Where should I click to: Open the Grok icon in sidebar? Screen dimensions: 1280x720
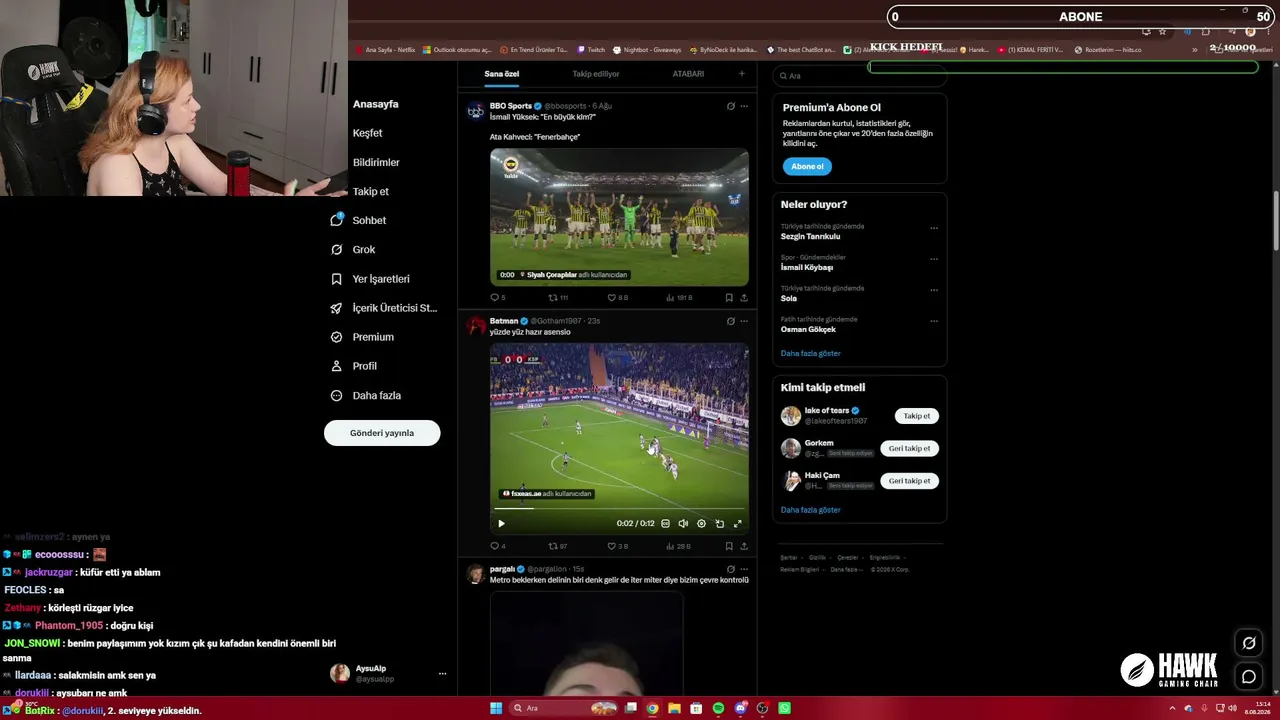(337, 250)
